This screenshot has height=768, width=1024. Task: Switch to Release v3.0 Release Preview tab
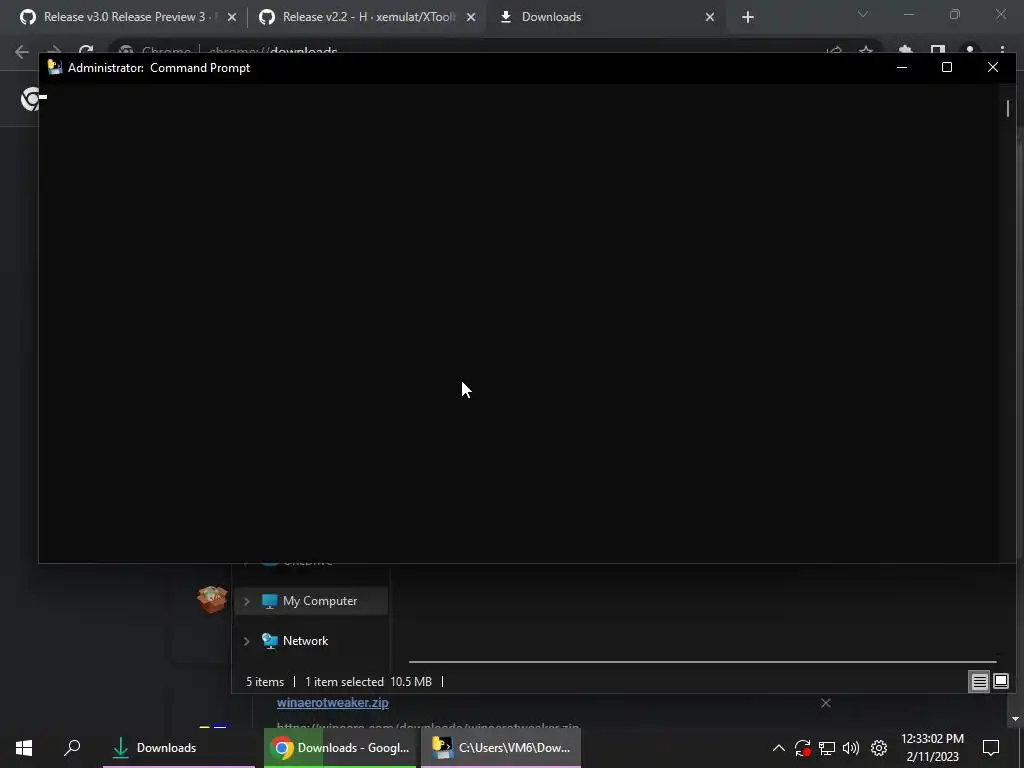tap(124, 17)
